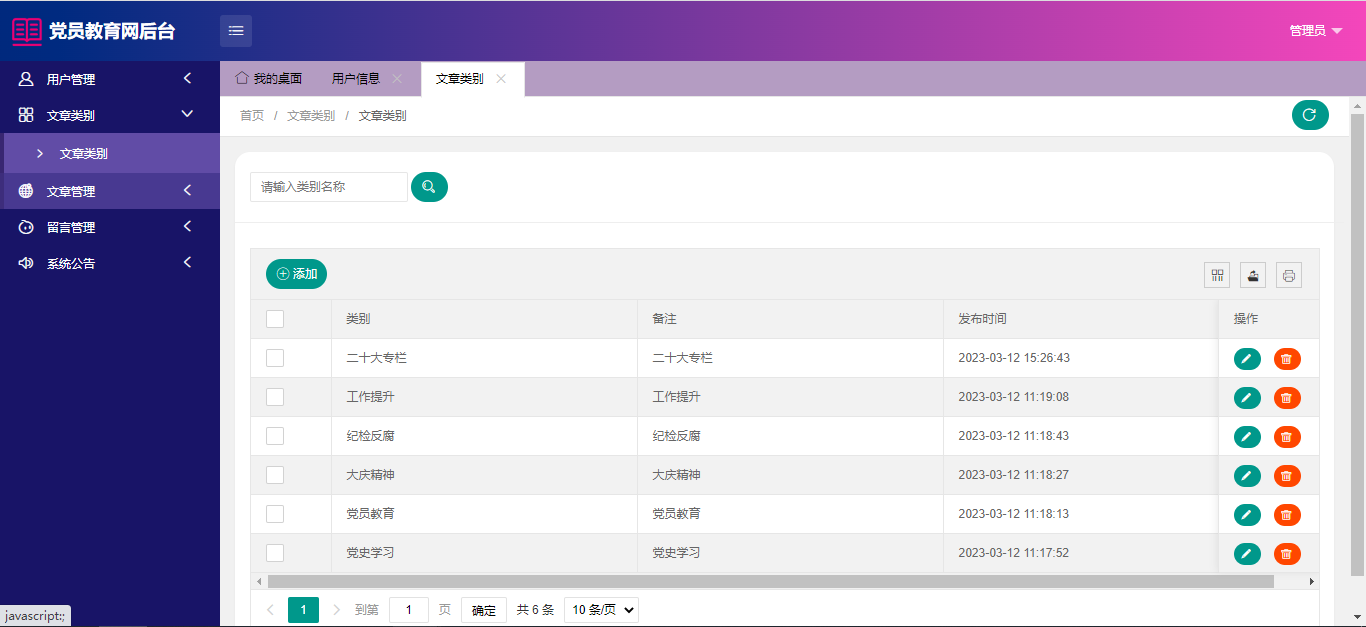
Task: Check the 工作提升 row checkbox
Action: [275, 397]
